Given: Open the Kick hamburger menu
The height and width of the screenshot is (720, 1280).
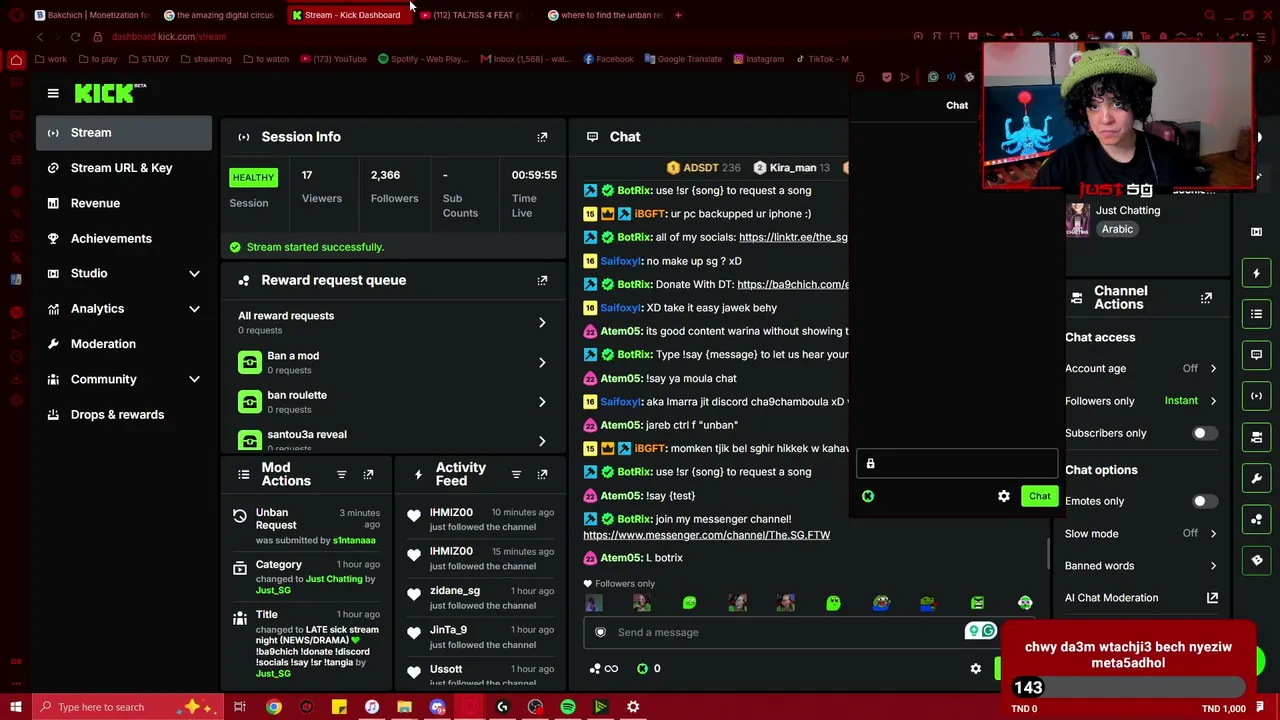Looking at the screenshot, I should pos(53,93).
